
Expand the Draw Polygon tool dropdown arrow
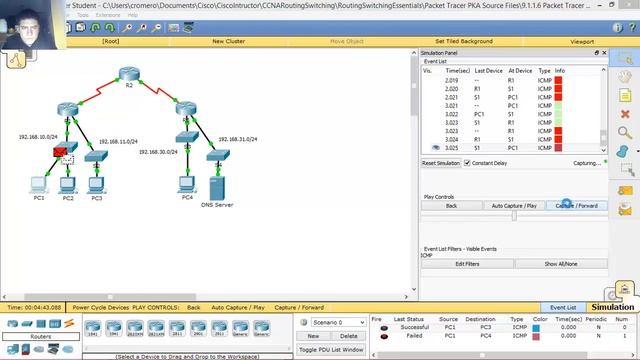coord(638,151)
